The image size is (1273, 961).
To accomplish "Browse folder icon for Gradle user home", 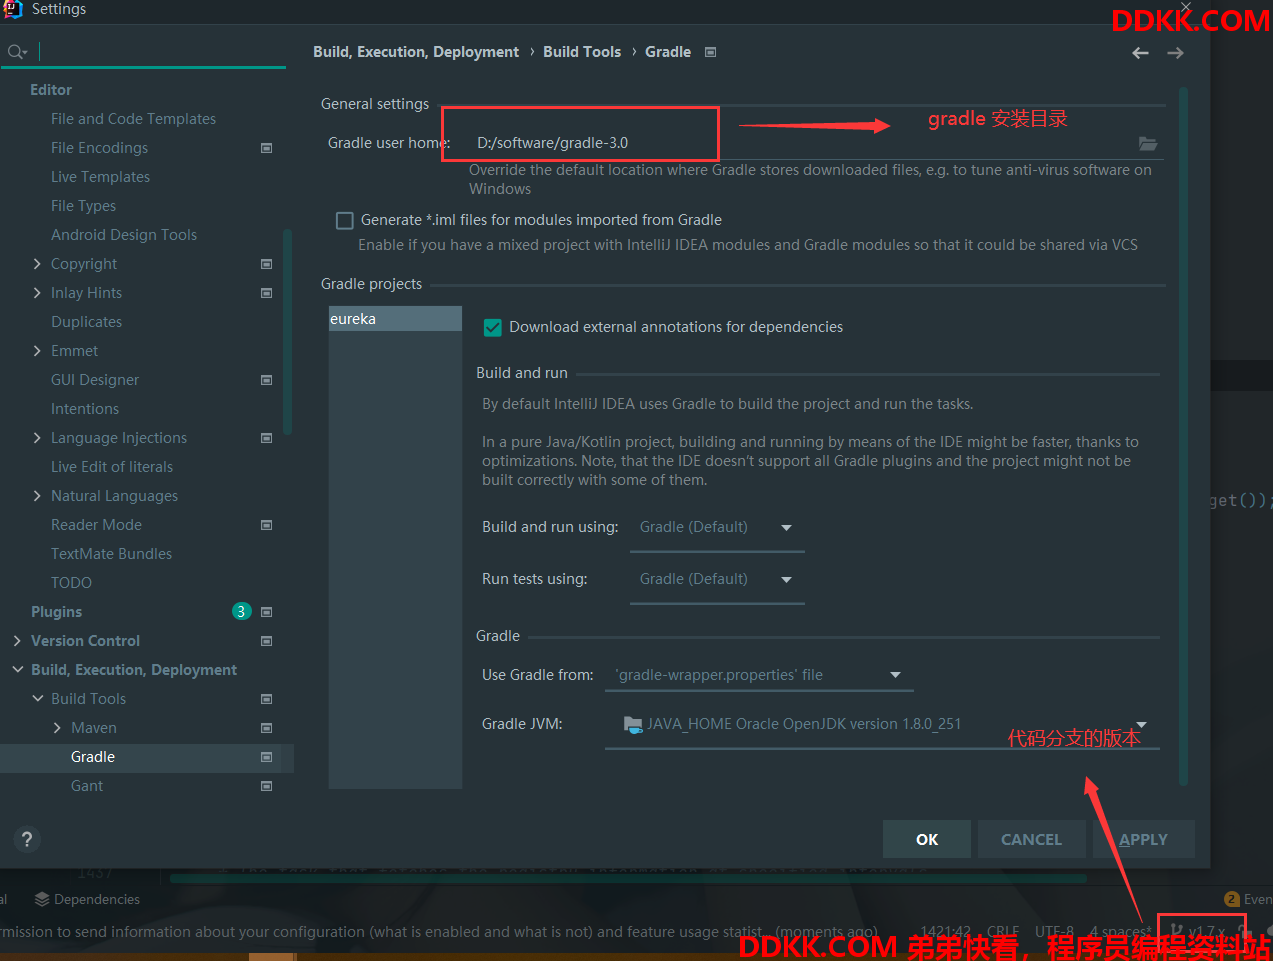I will 1148,144.
